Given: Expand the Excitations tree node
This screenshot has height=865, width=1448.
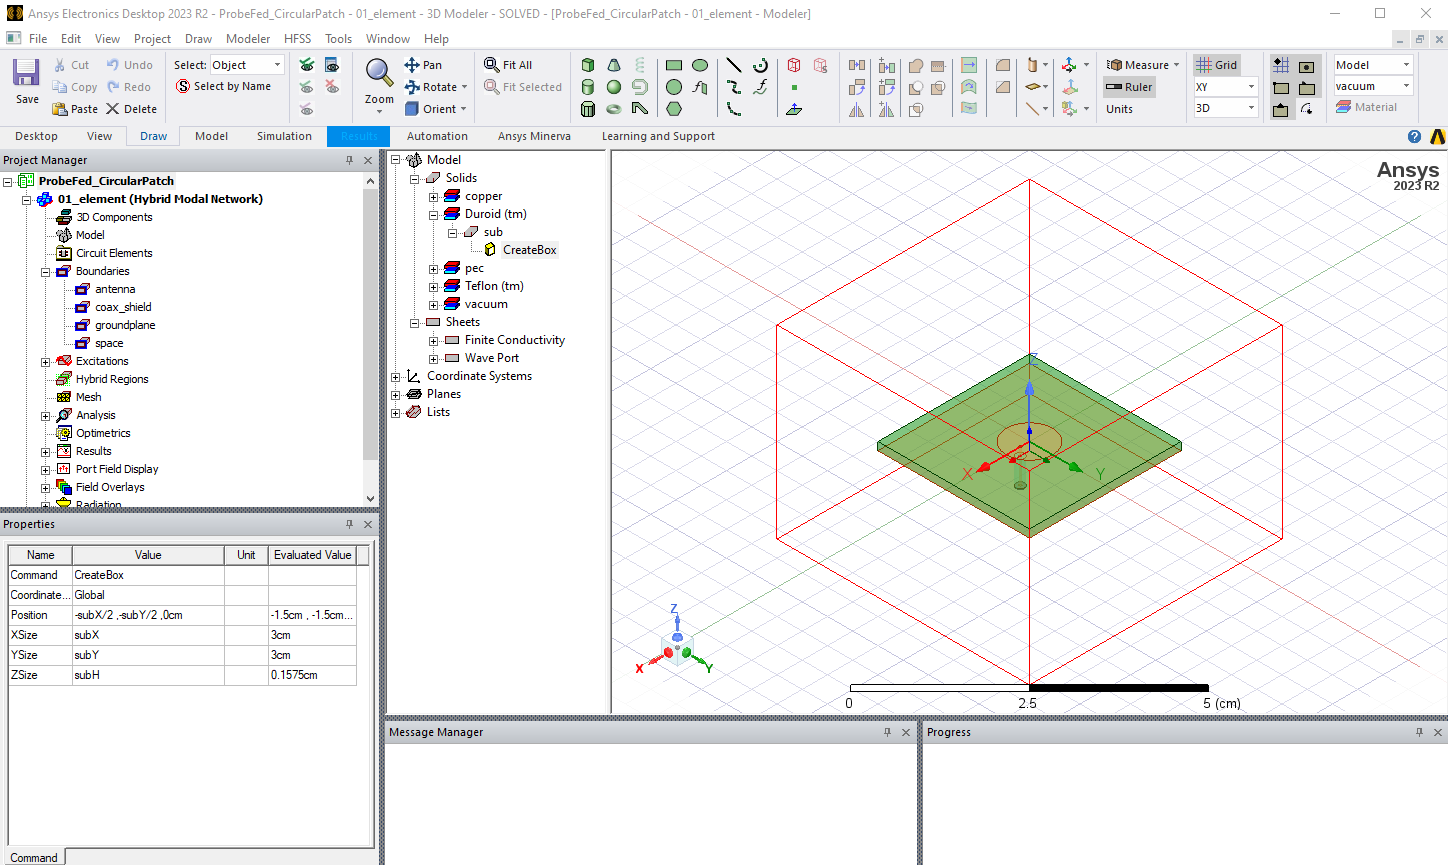Looking at the screenshot, I should coord(44,361).
